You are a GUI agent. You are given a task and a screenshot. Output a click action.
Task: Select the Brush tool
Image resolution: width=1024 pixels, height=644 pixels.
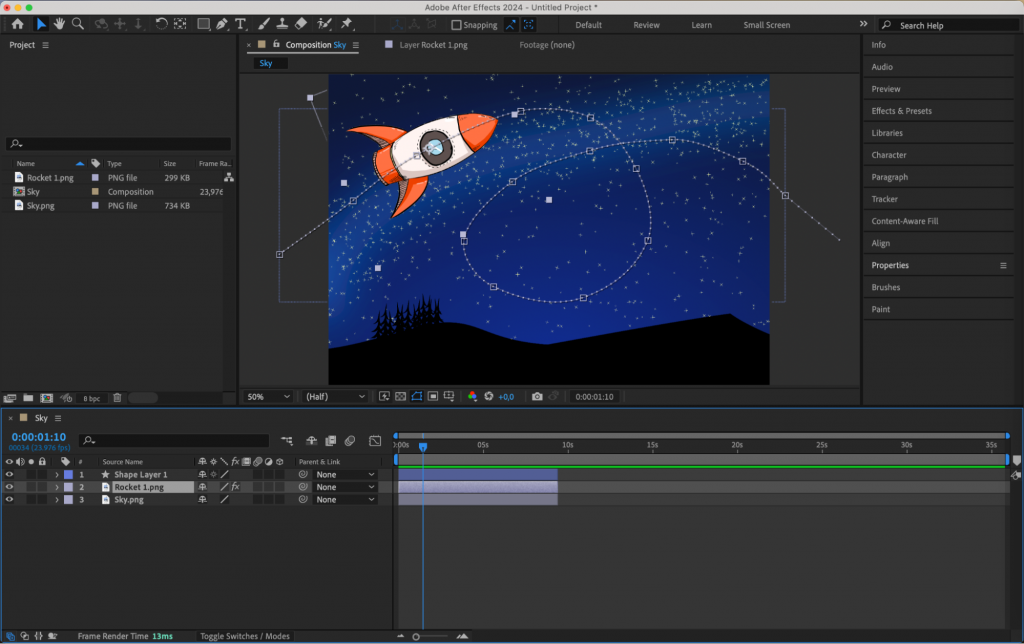tap(264, 24)
